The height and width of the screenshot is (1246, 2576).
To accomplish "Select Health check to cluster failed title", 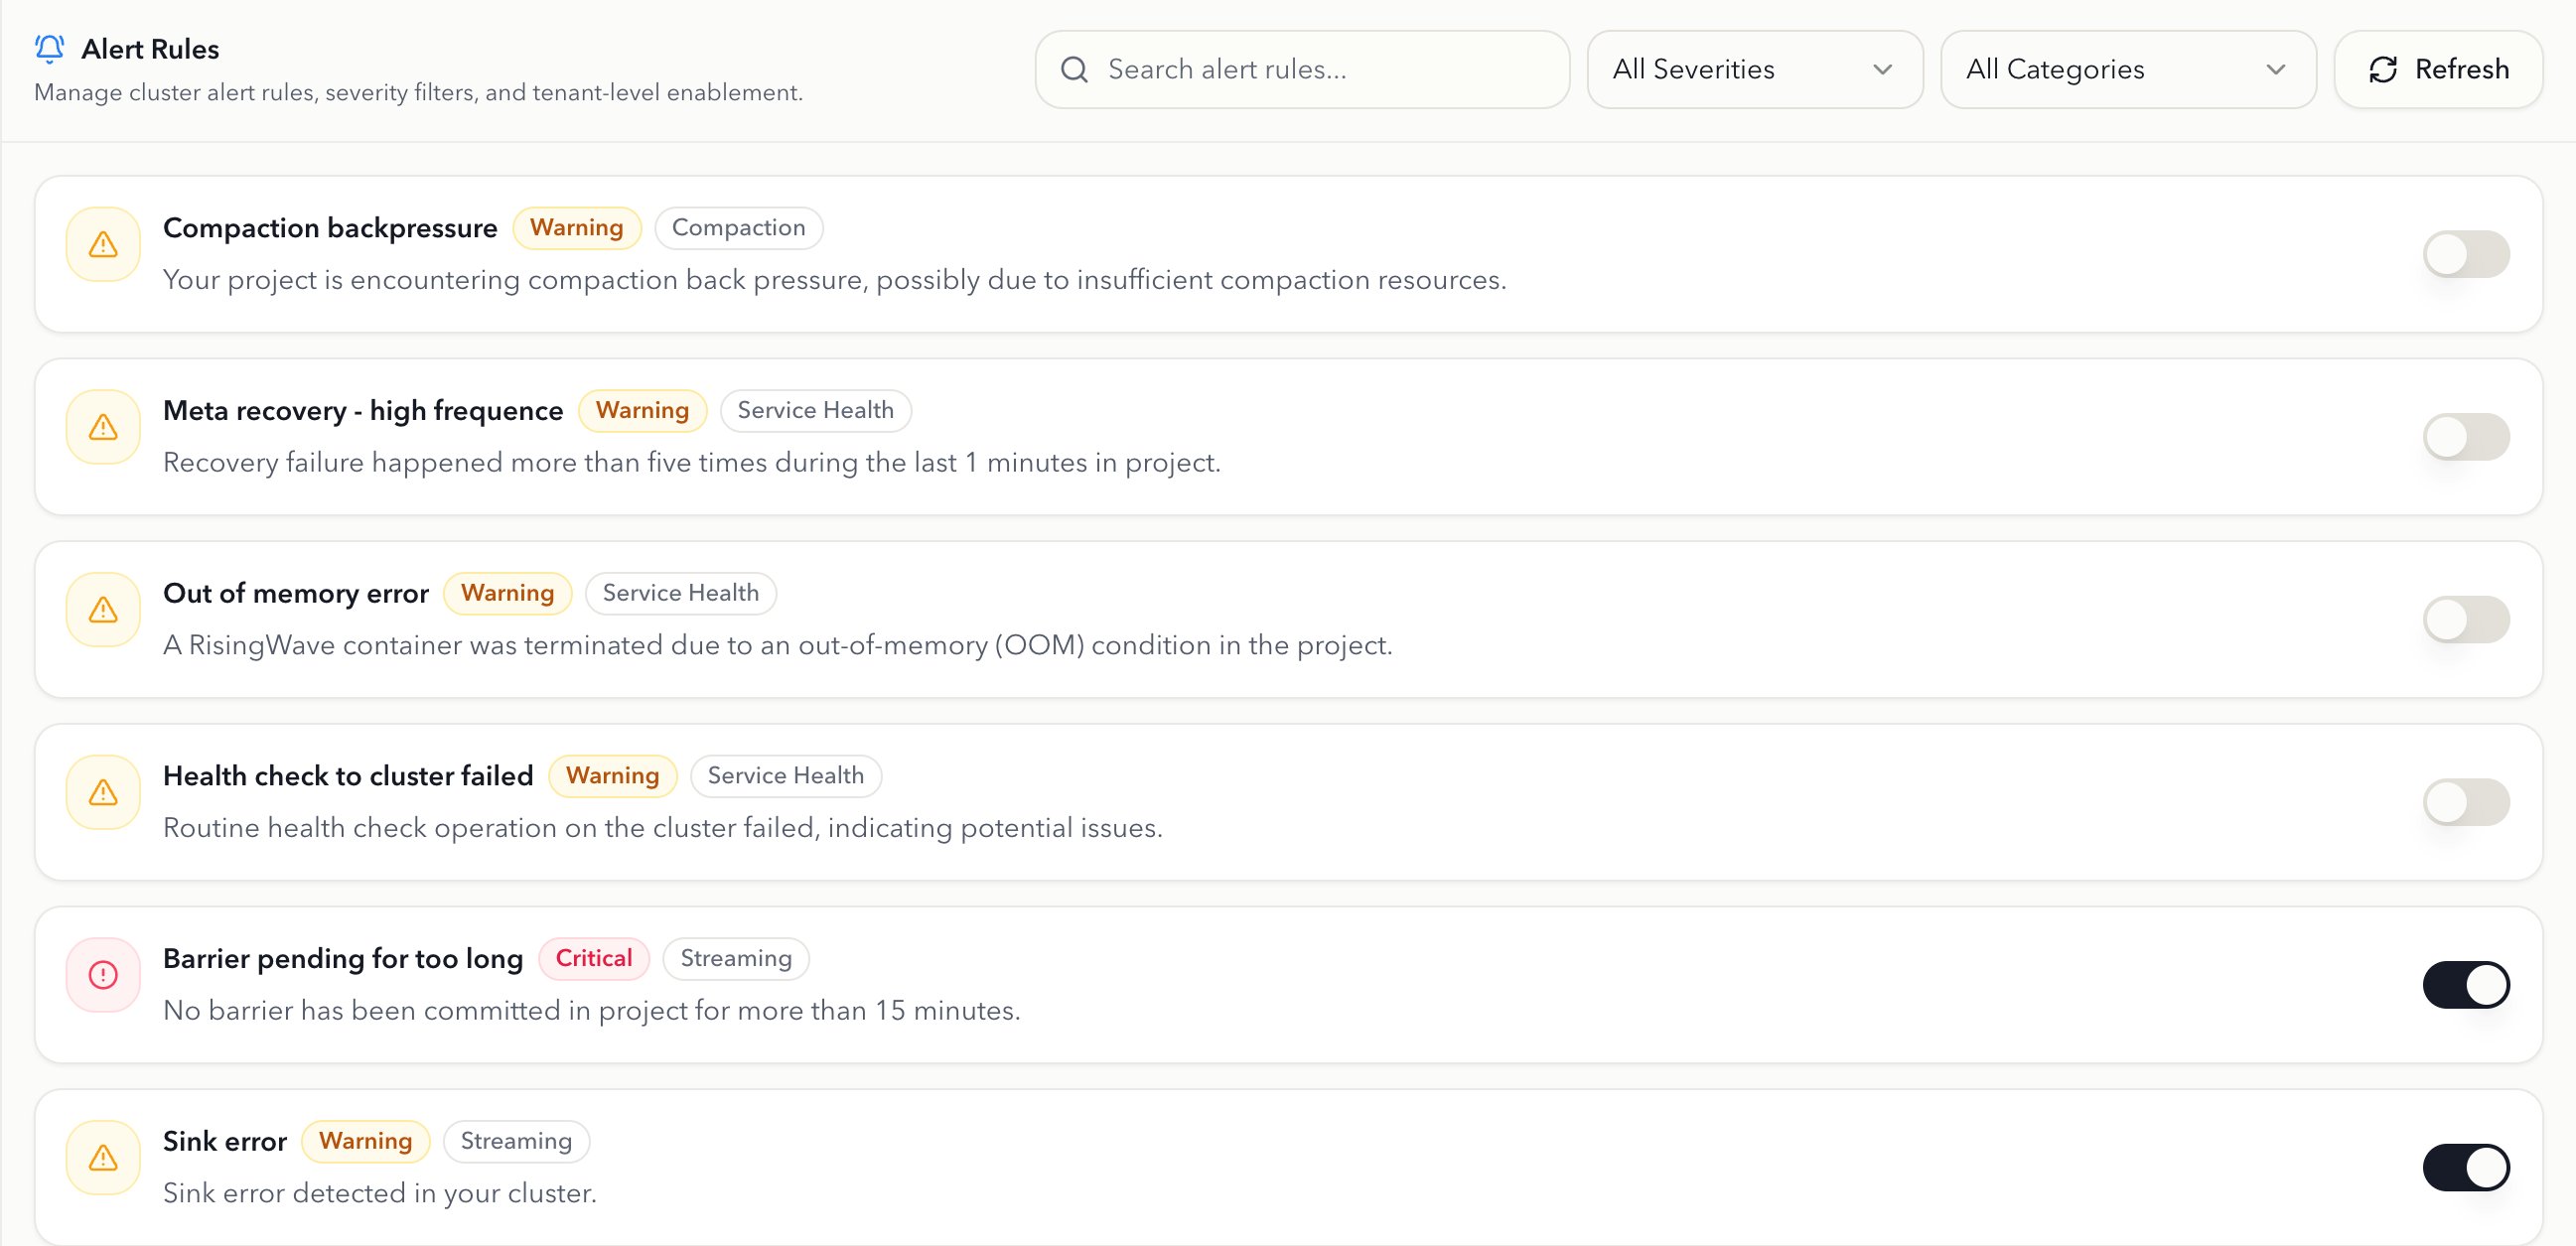I will point(348,776).
